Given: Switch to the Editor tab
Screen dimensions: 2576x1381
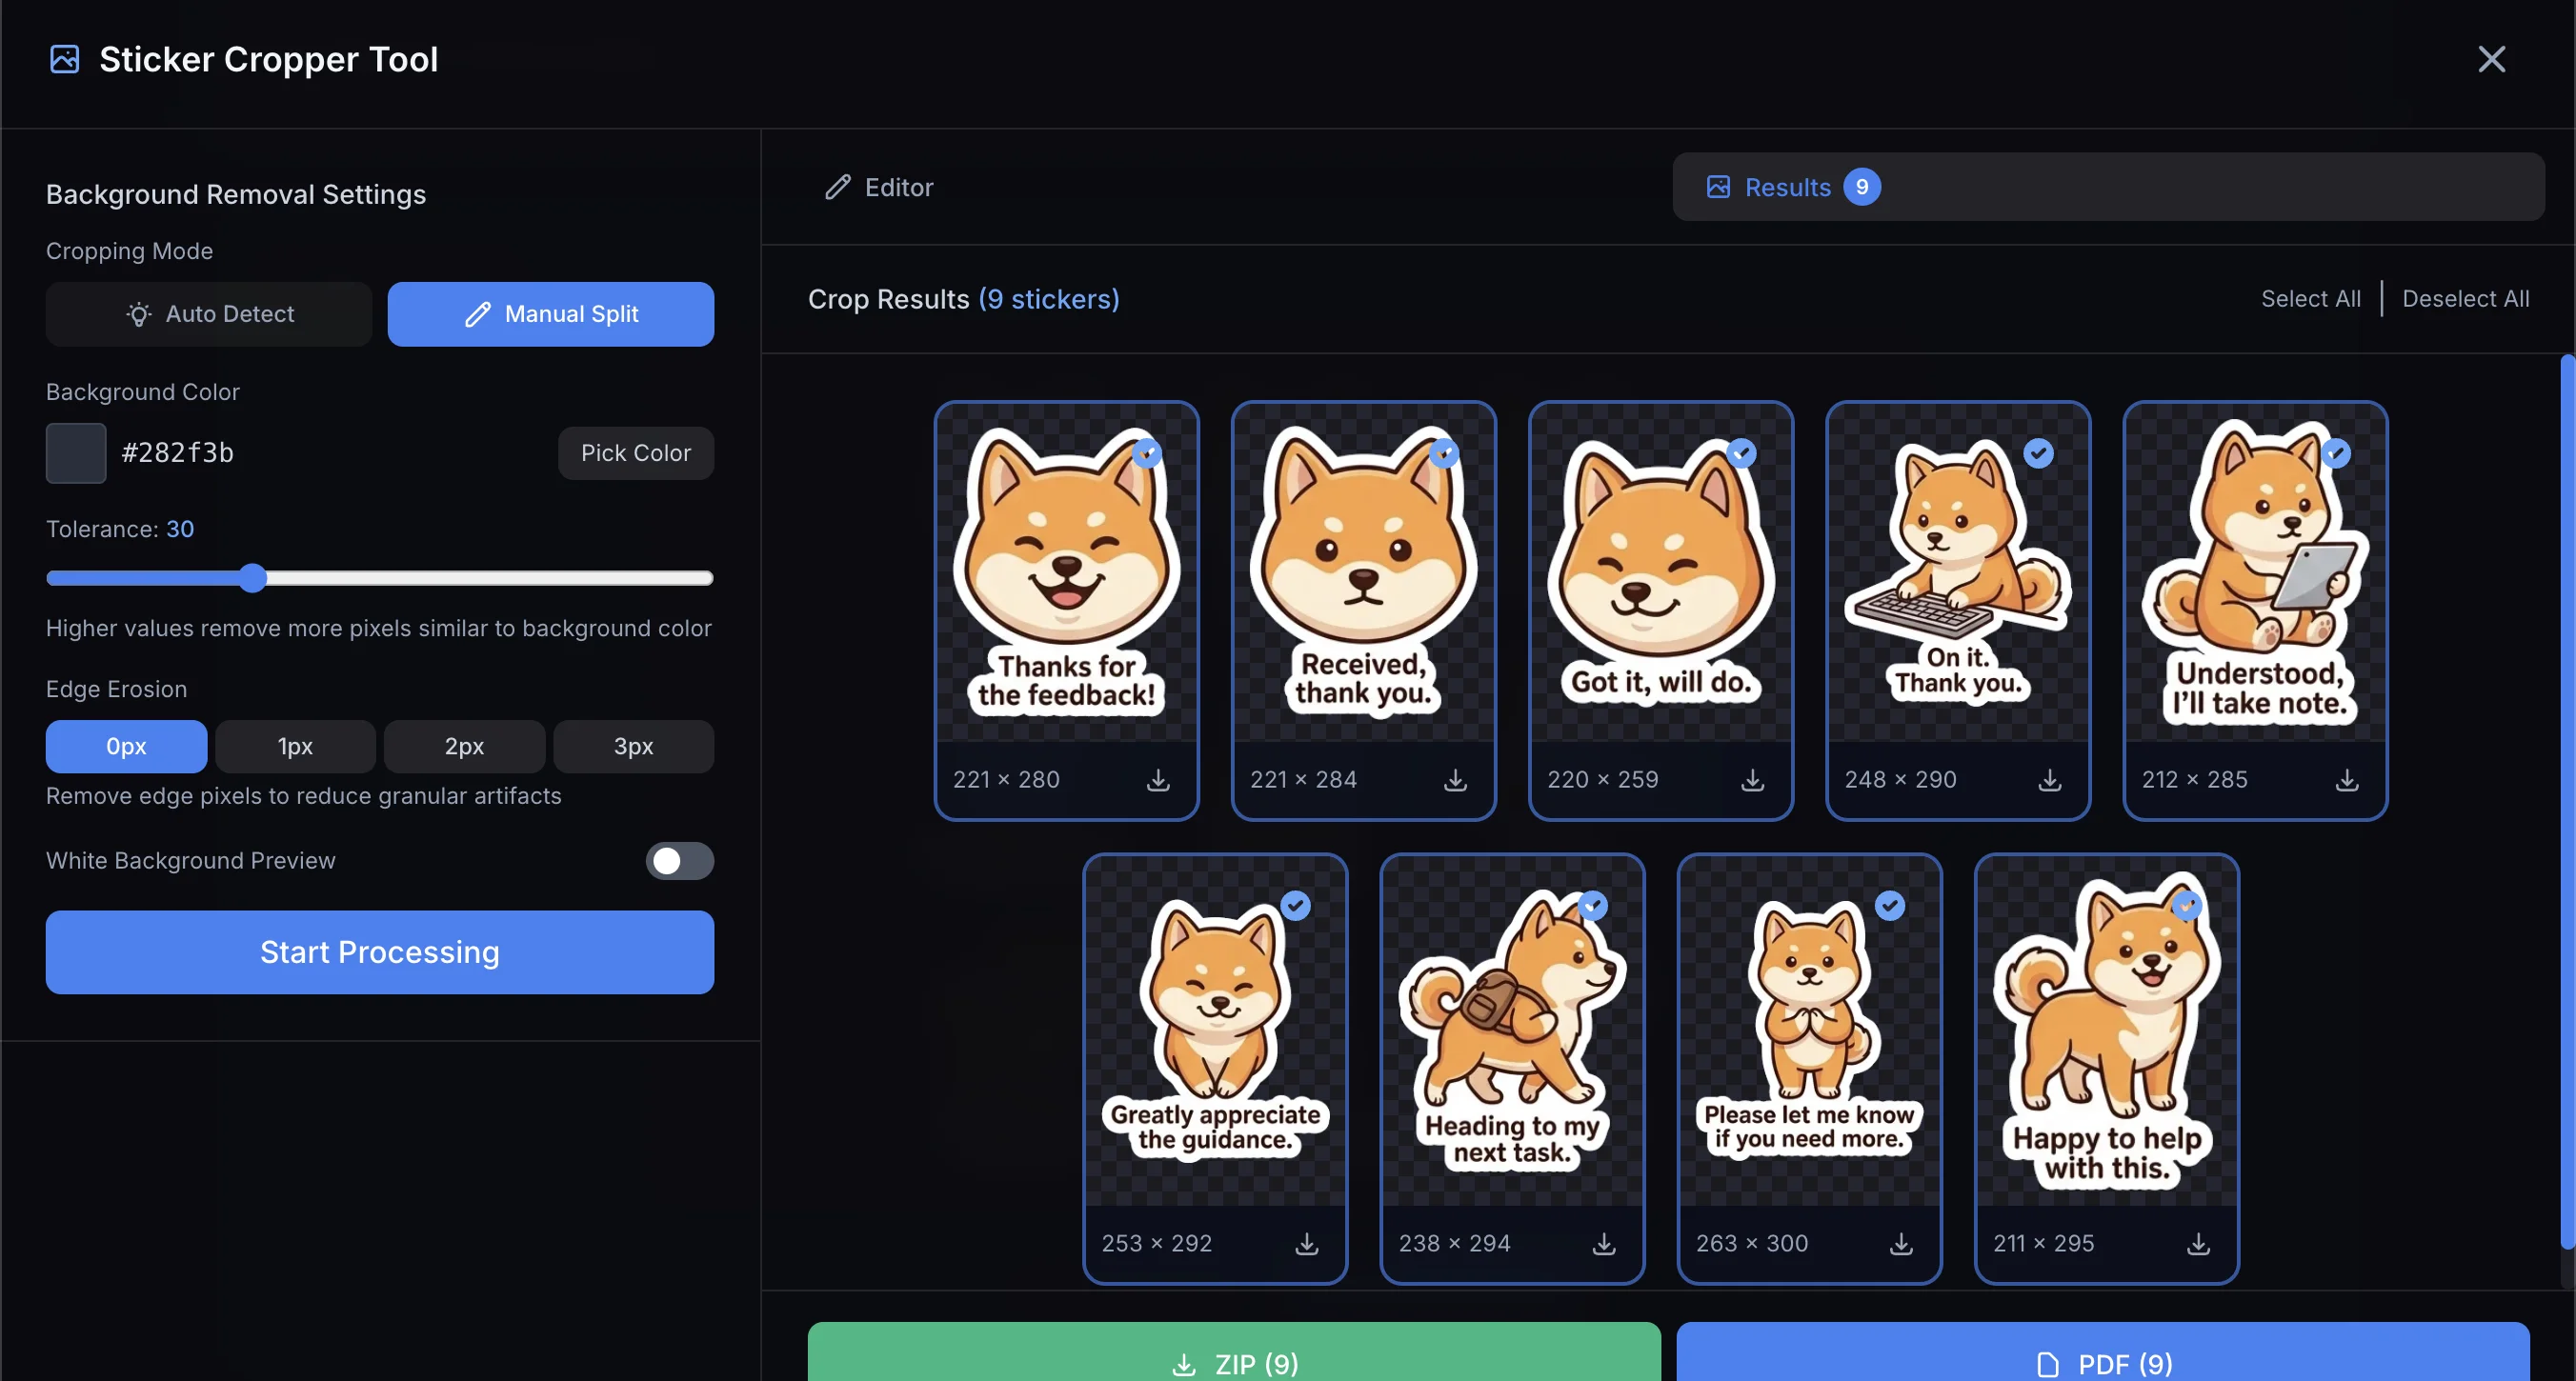Looking at the screenshot, I should [x=879, y=187].
